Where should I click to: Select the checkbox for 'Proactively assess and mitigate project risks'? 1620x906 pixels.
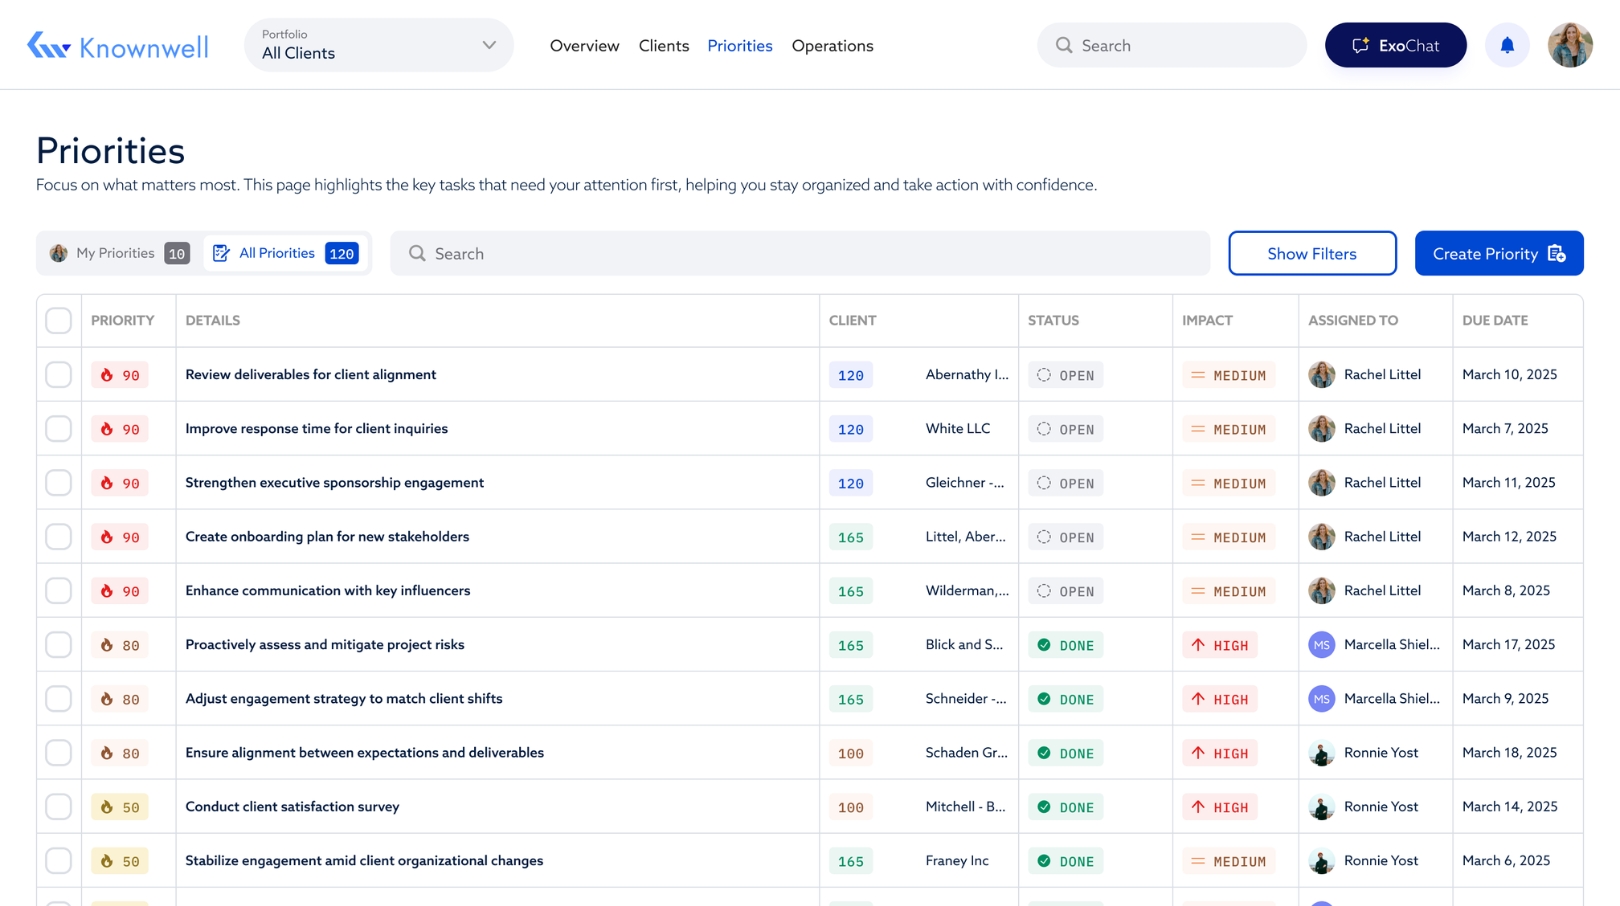58,645
